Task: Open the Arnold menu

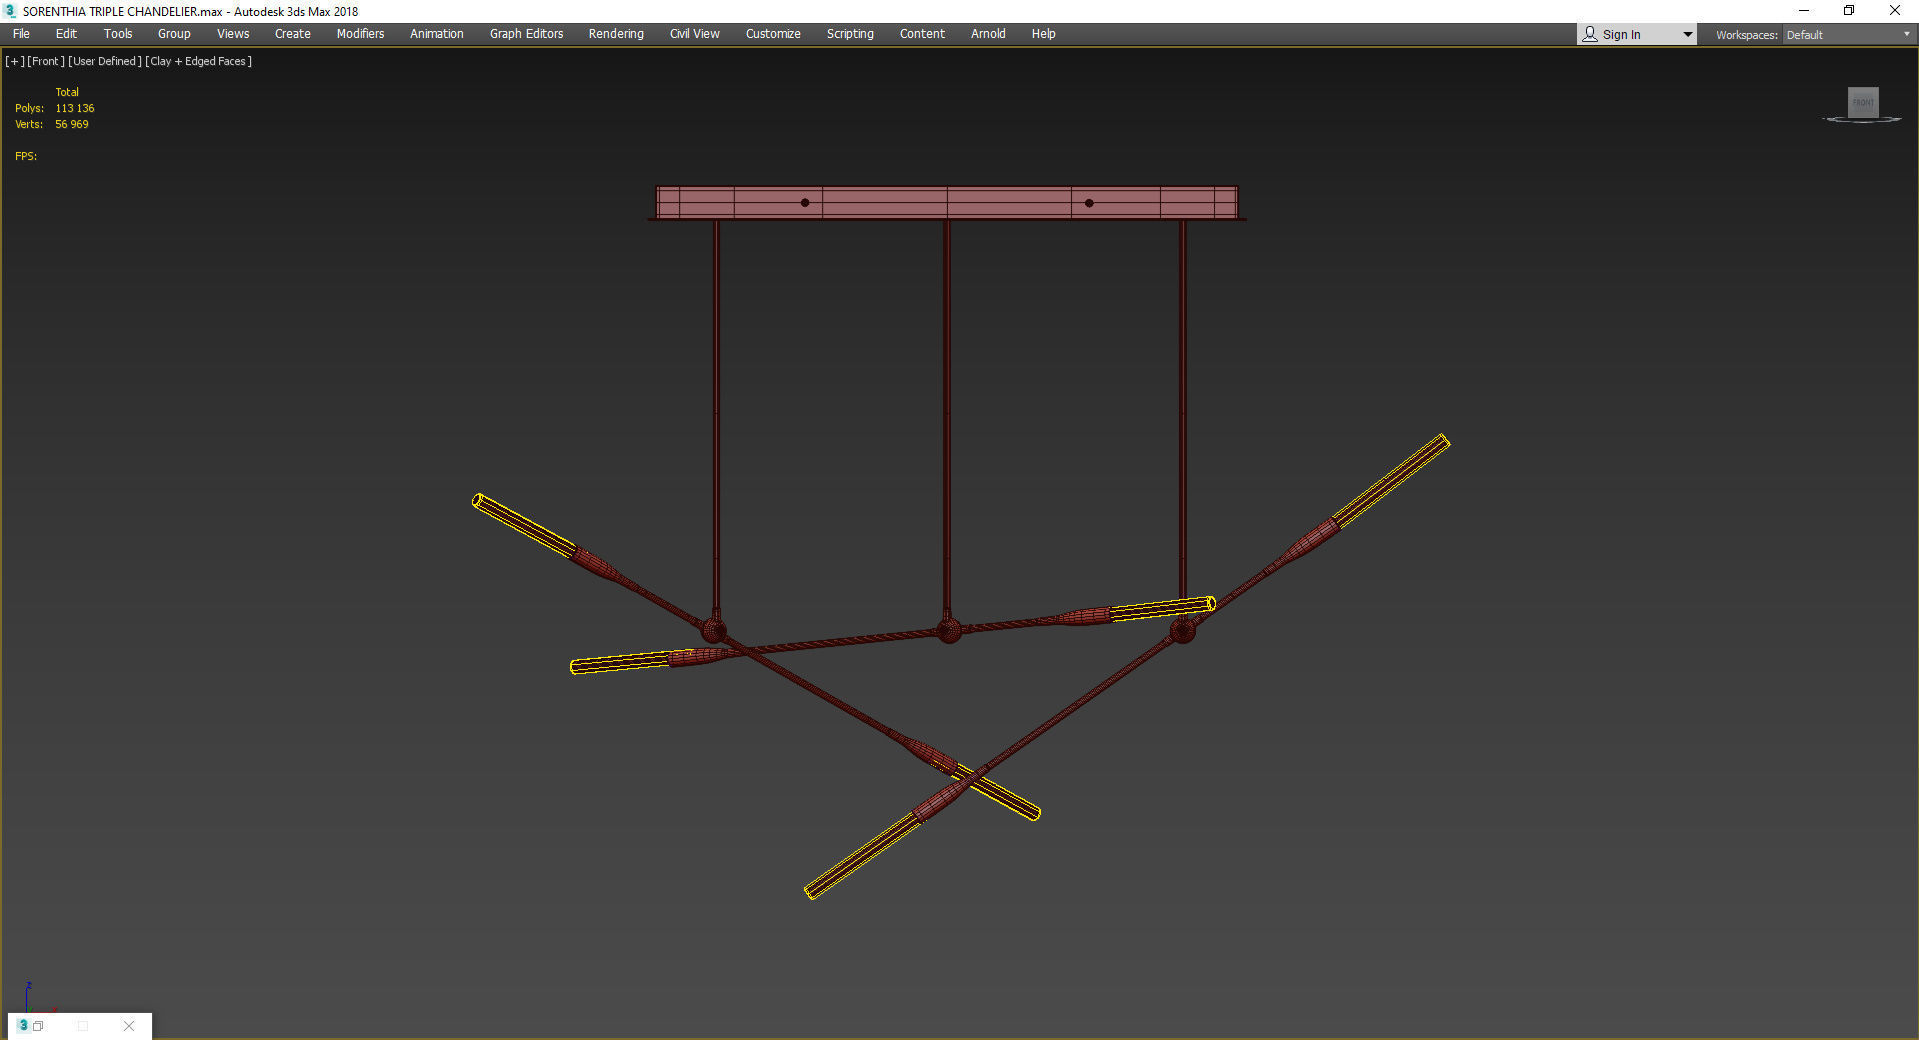Action: [988, 34]
